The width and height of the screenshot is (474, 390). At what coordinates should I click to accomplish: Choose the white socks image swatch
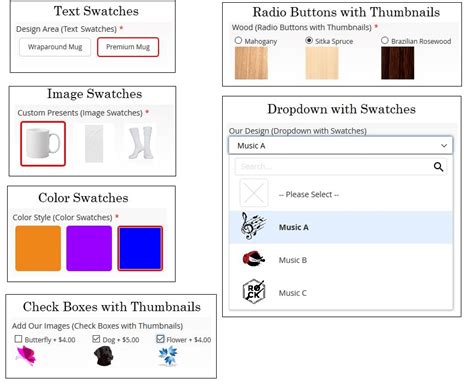(141, 143)
